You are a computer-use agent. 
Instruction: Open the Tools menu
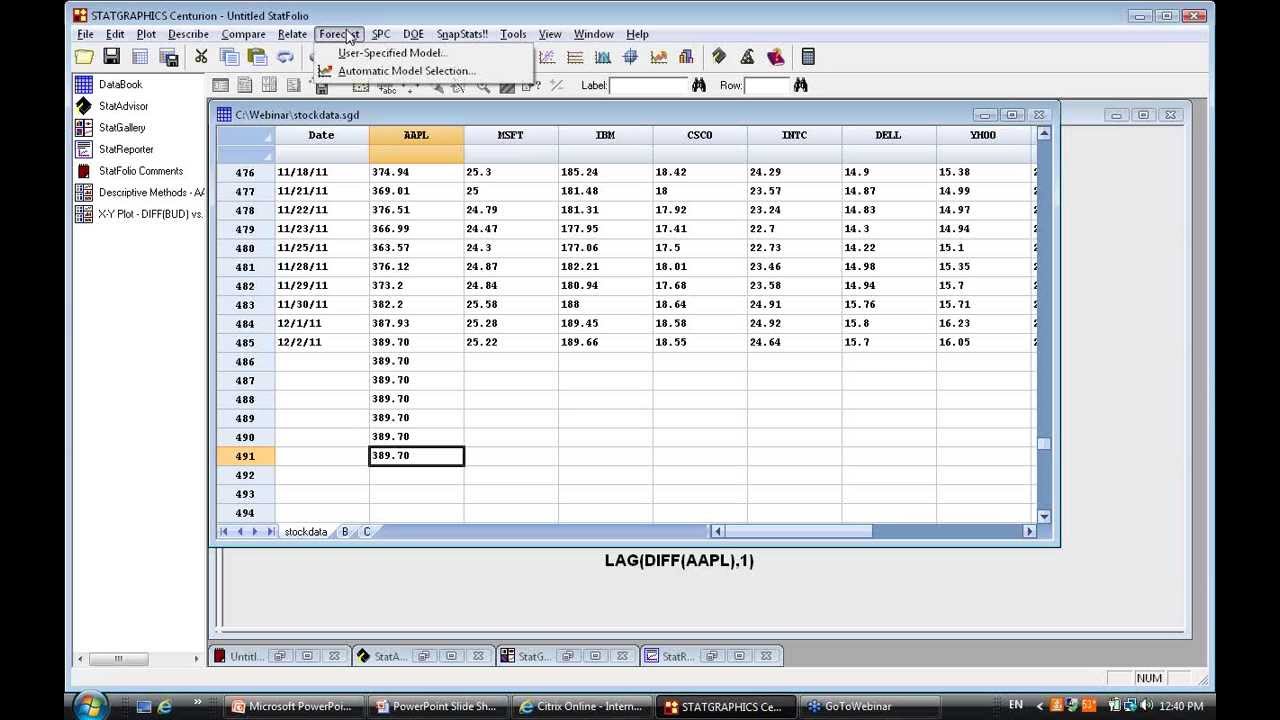(513, 34)
